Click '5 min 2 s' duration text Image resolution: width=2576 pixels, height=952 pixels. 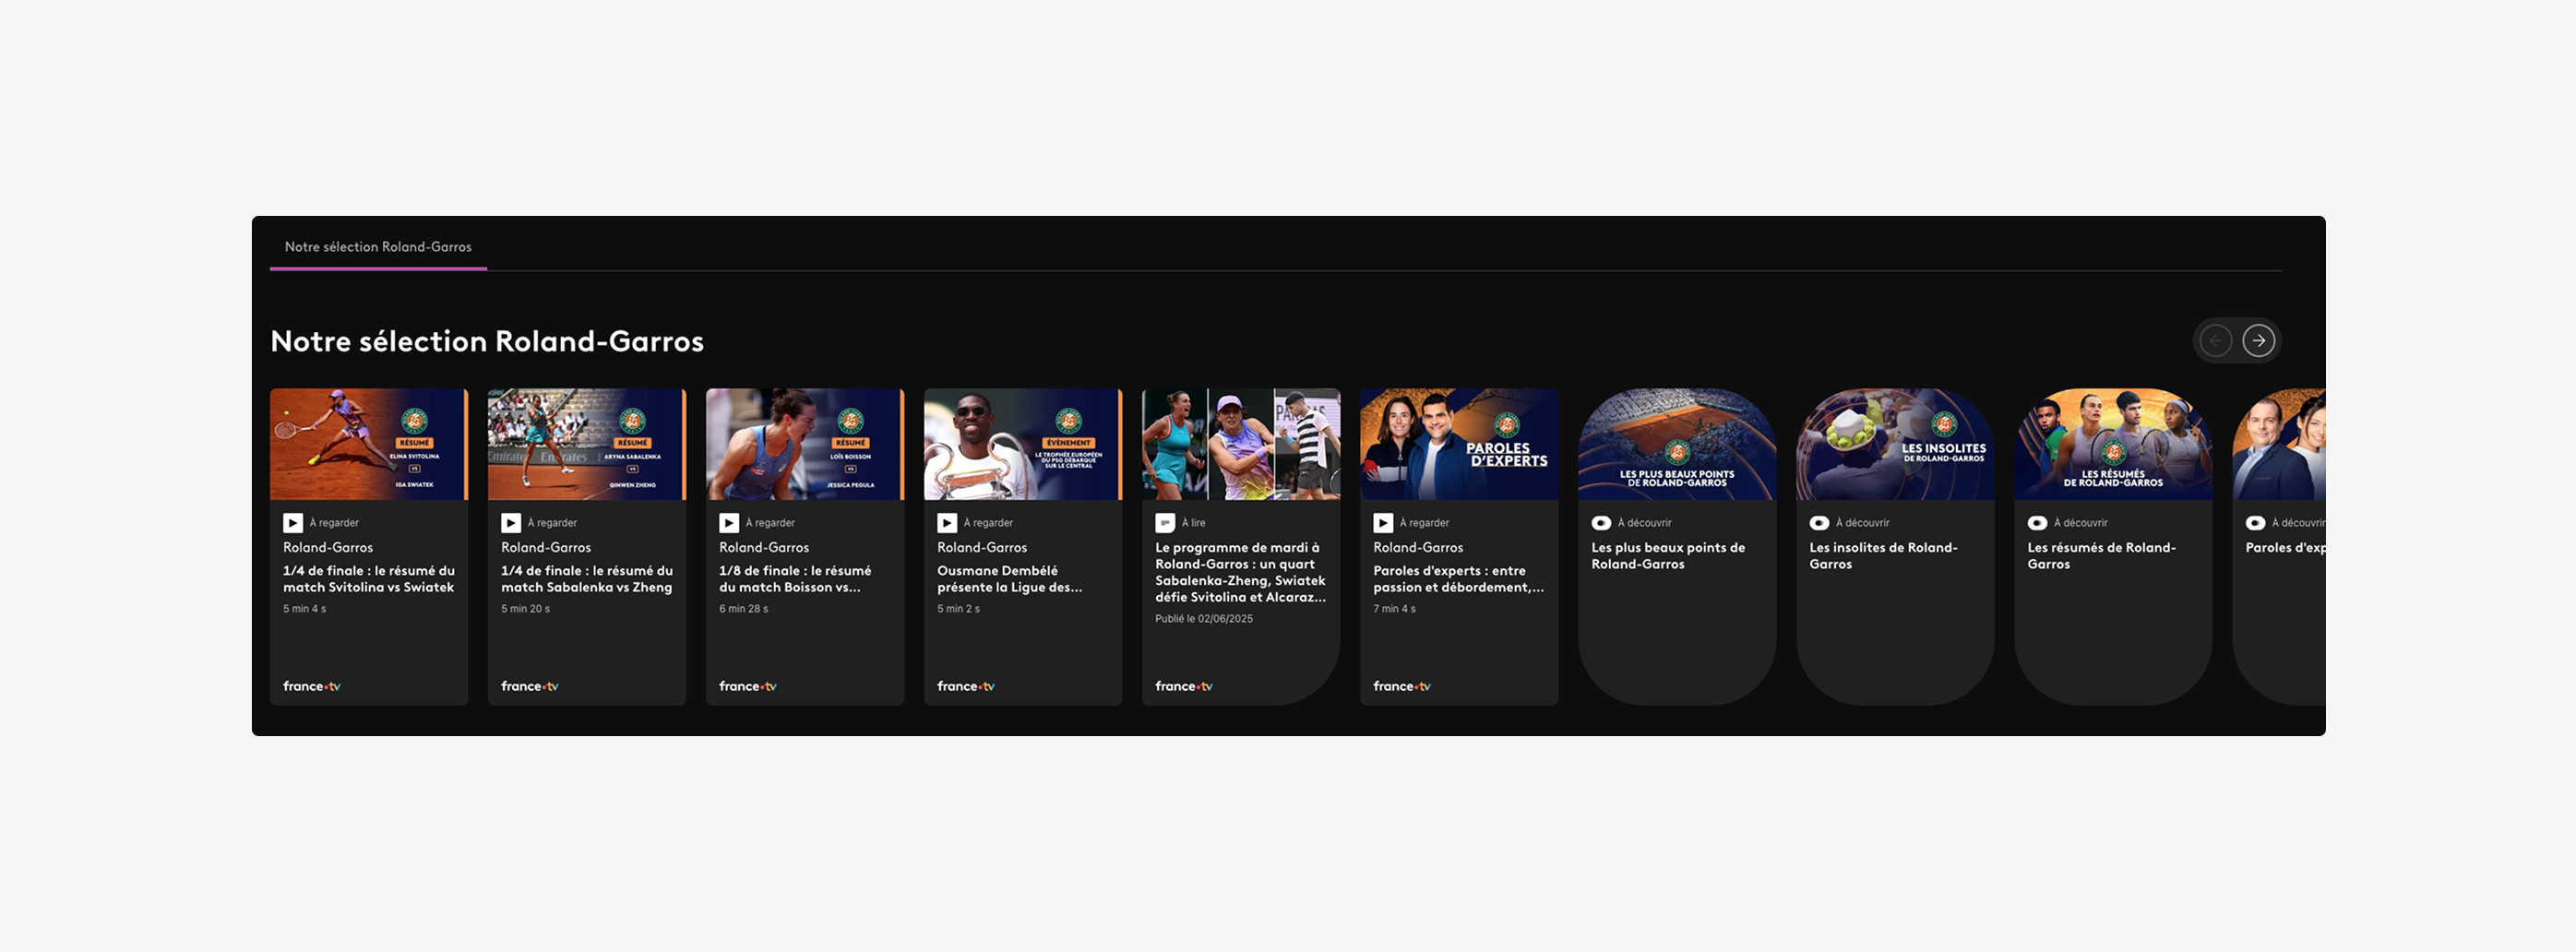click(x=958, y=609)
